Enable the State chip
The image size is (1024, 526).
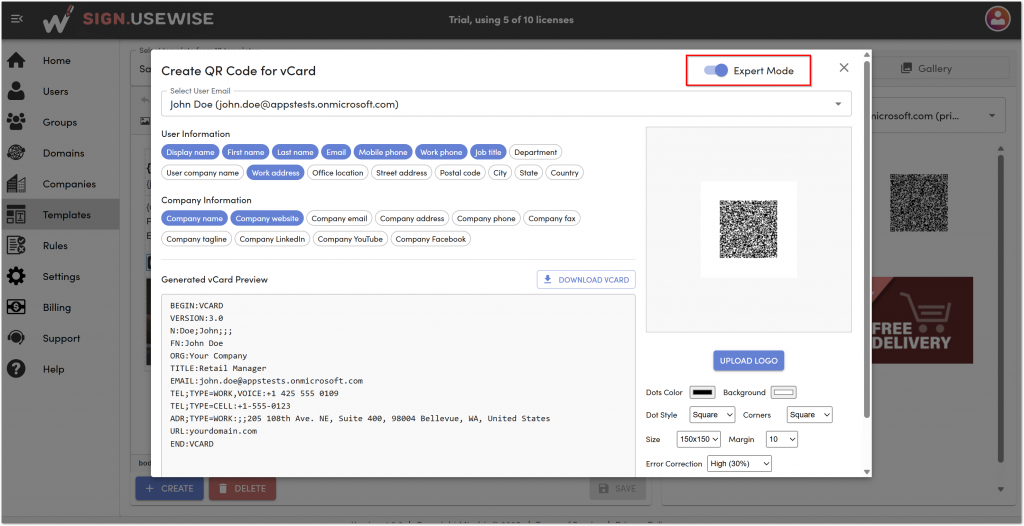click(x=529, y=173)
